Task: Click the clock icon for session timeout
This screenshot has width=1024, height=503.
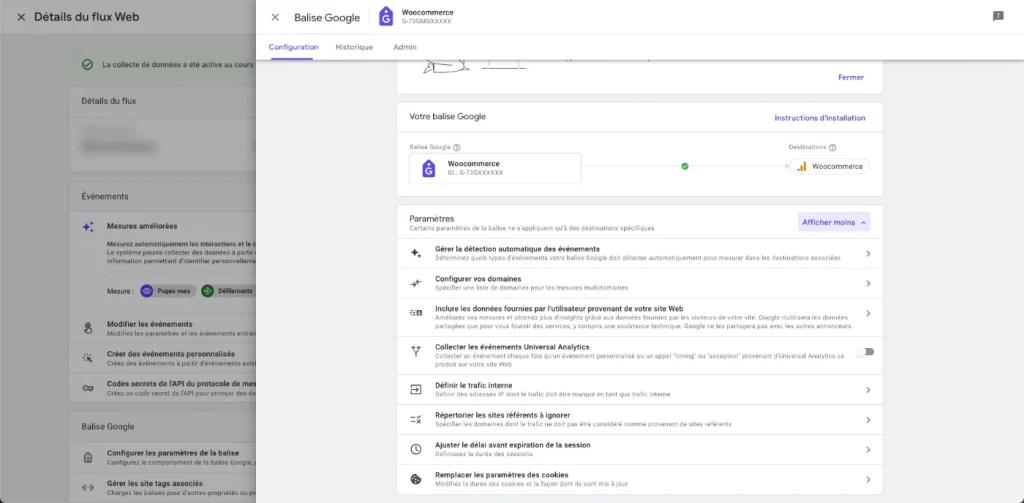Action: click(415, 449)
